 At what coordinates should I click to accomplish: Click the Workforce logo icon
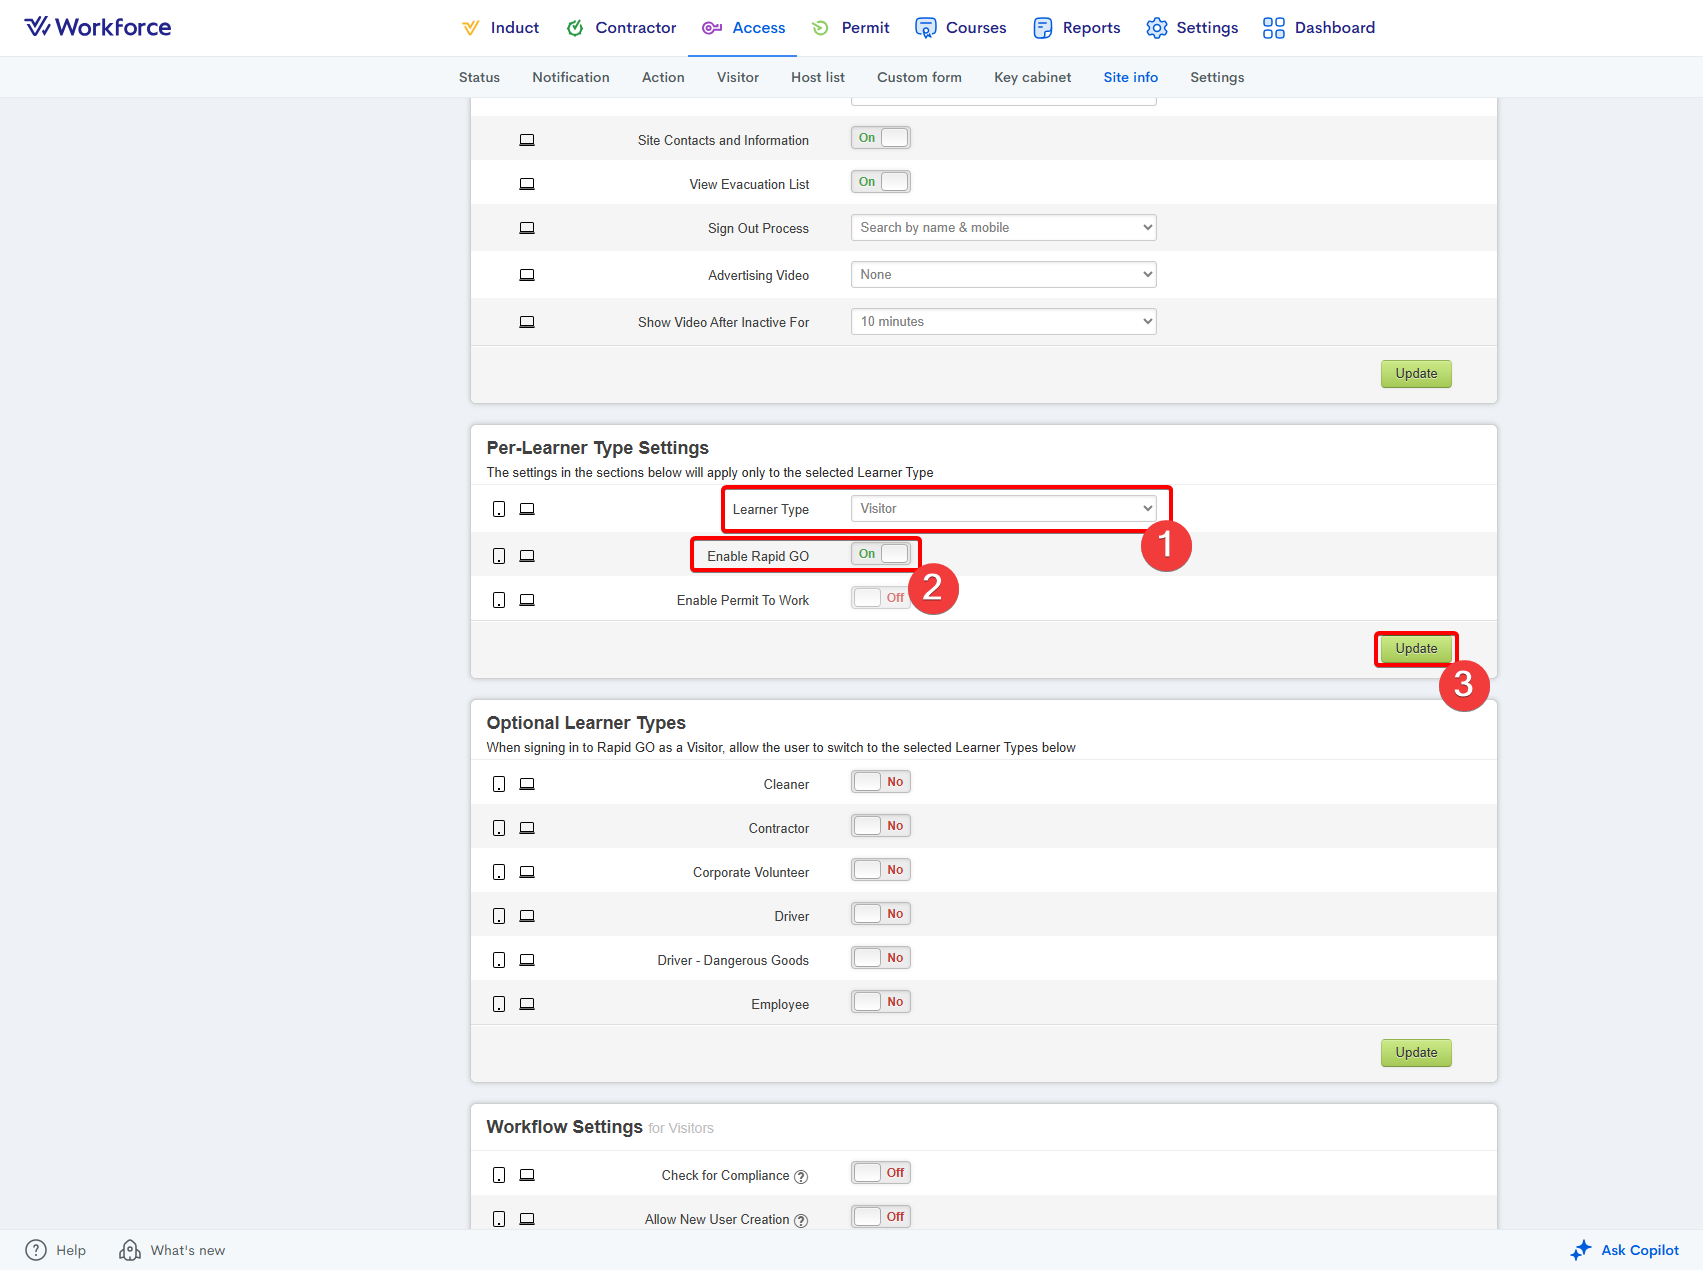click(x=37, y=27)
